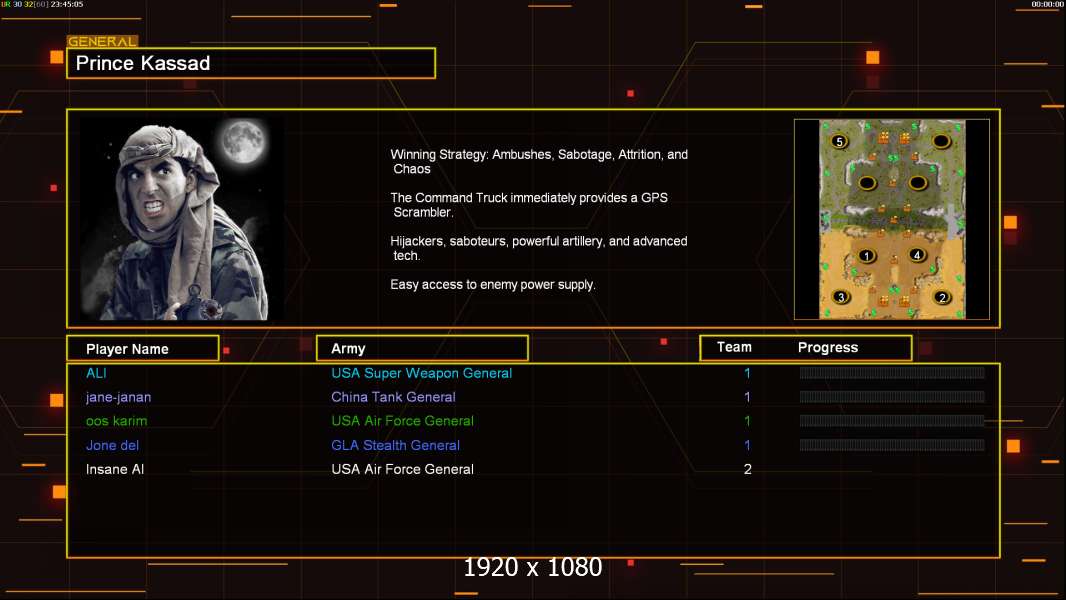Click Jone del's loading progress bar

coord(892,445)
